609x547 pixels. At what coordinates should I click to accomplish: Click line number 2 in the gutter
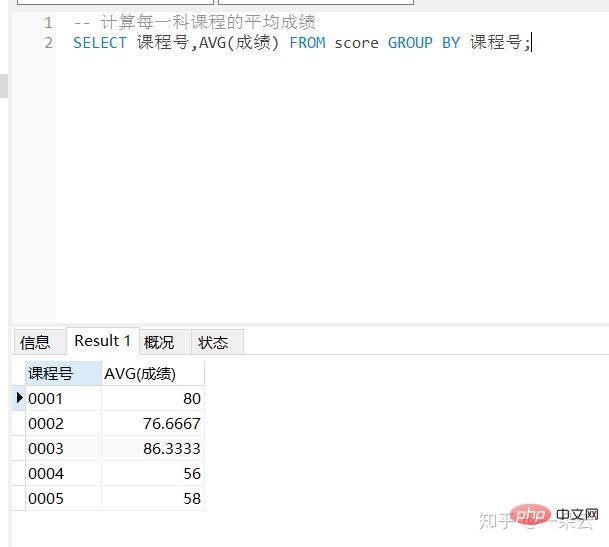click(x=48, y=43)
